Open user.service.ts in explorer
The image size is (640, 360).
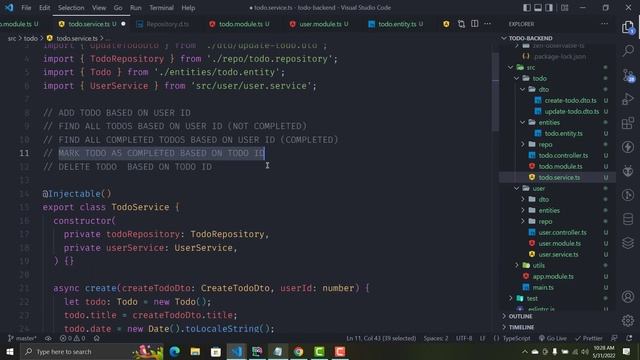click(x=558, y=254)
